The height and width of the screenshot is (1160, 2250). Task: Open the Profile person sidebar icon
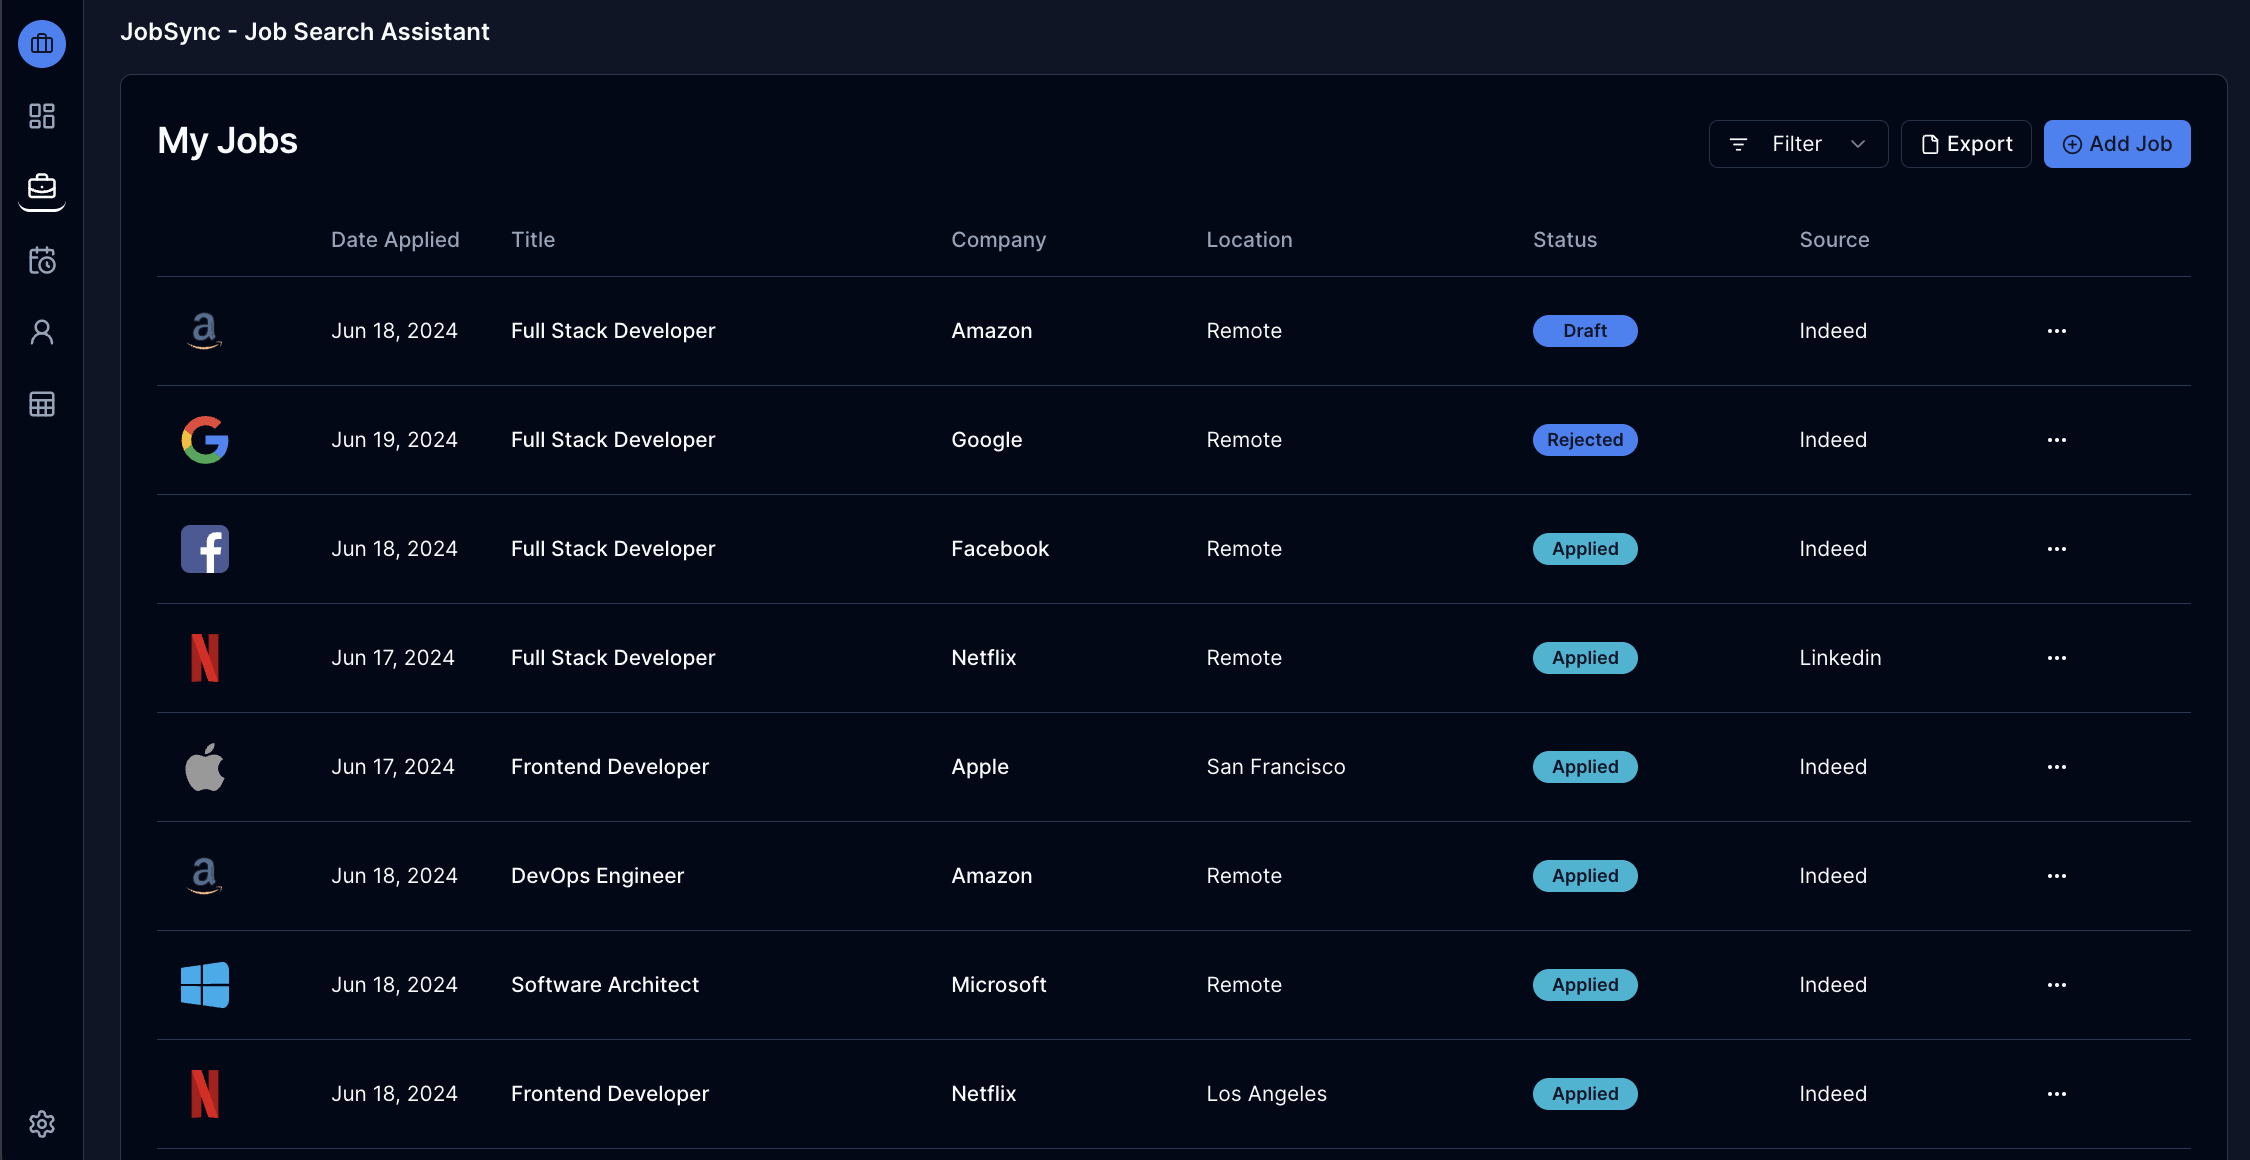pyautogui.click(x=42, y=332)
